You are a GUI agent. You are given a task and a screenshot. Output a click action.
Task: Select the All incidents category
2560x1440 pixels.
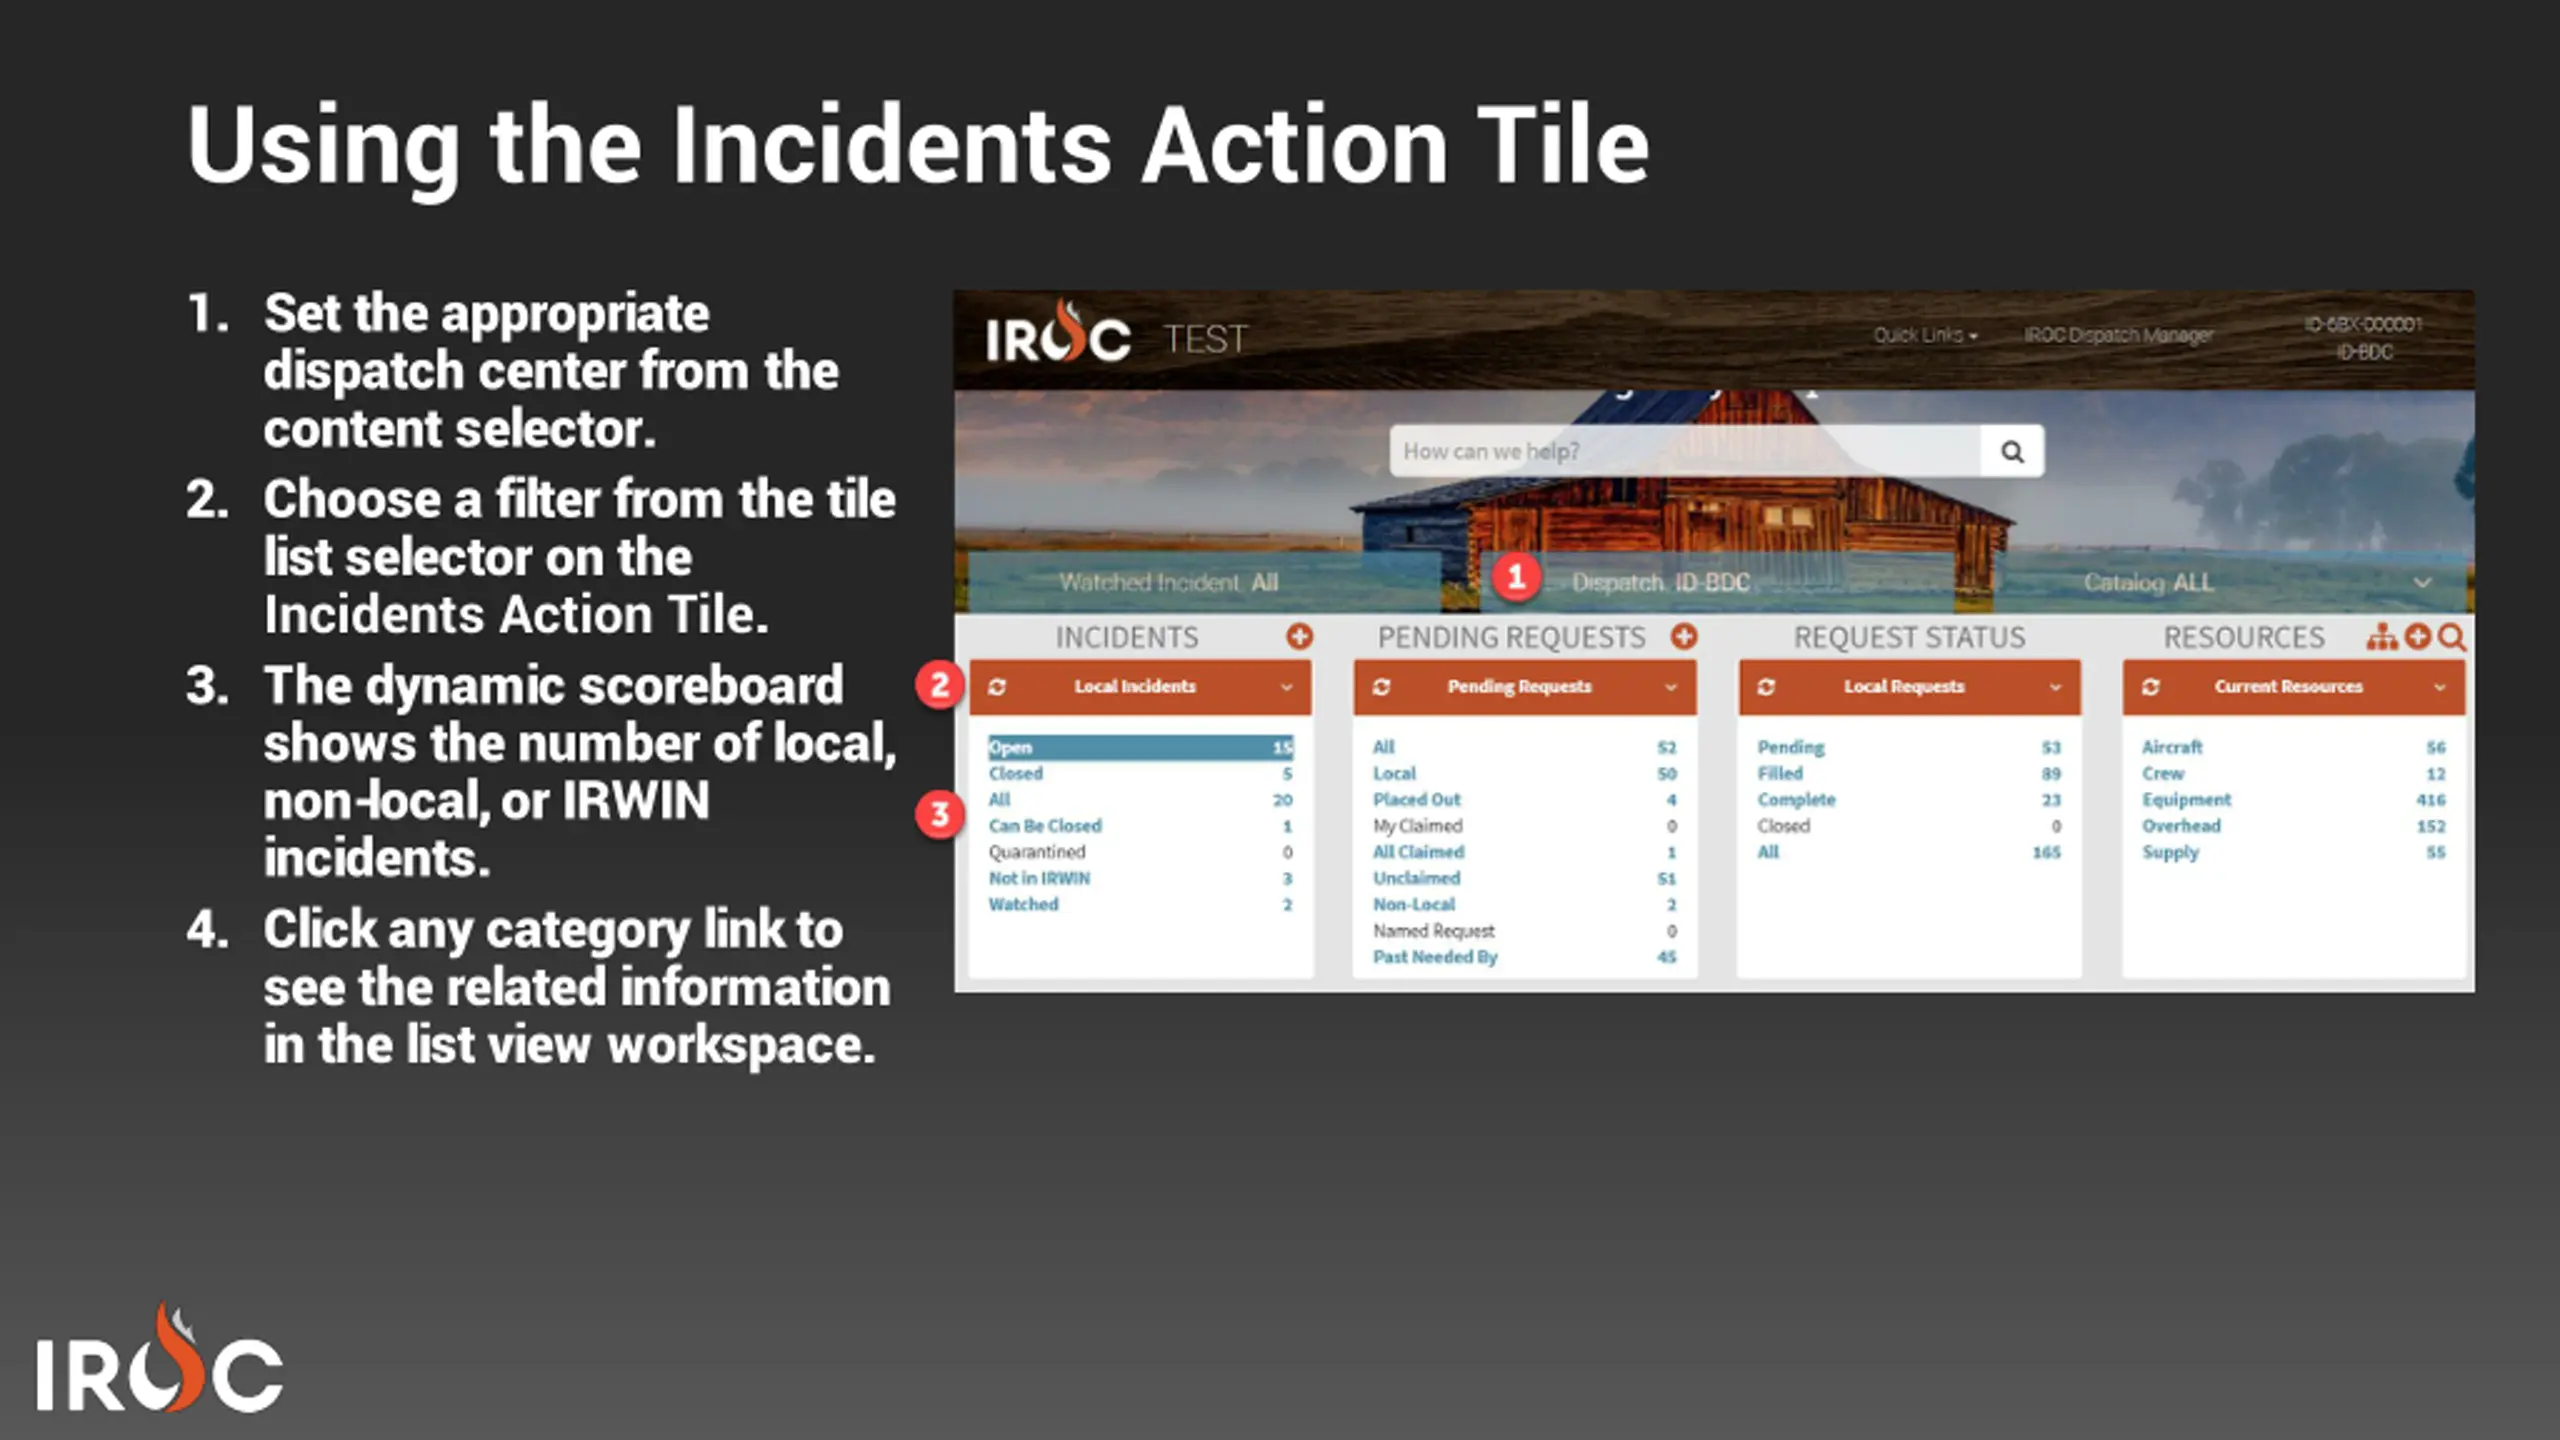[999, 800]
